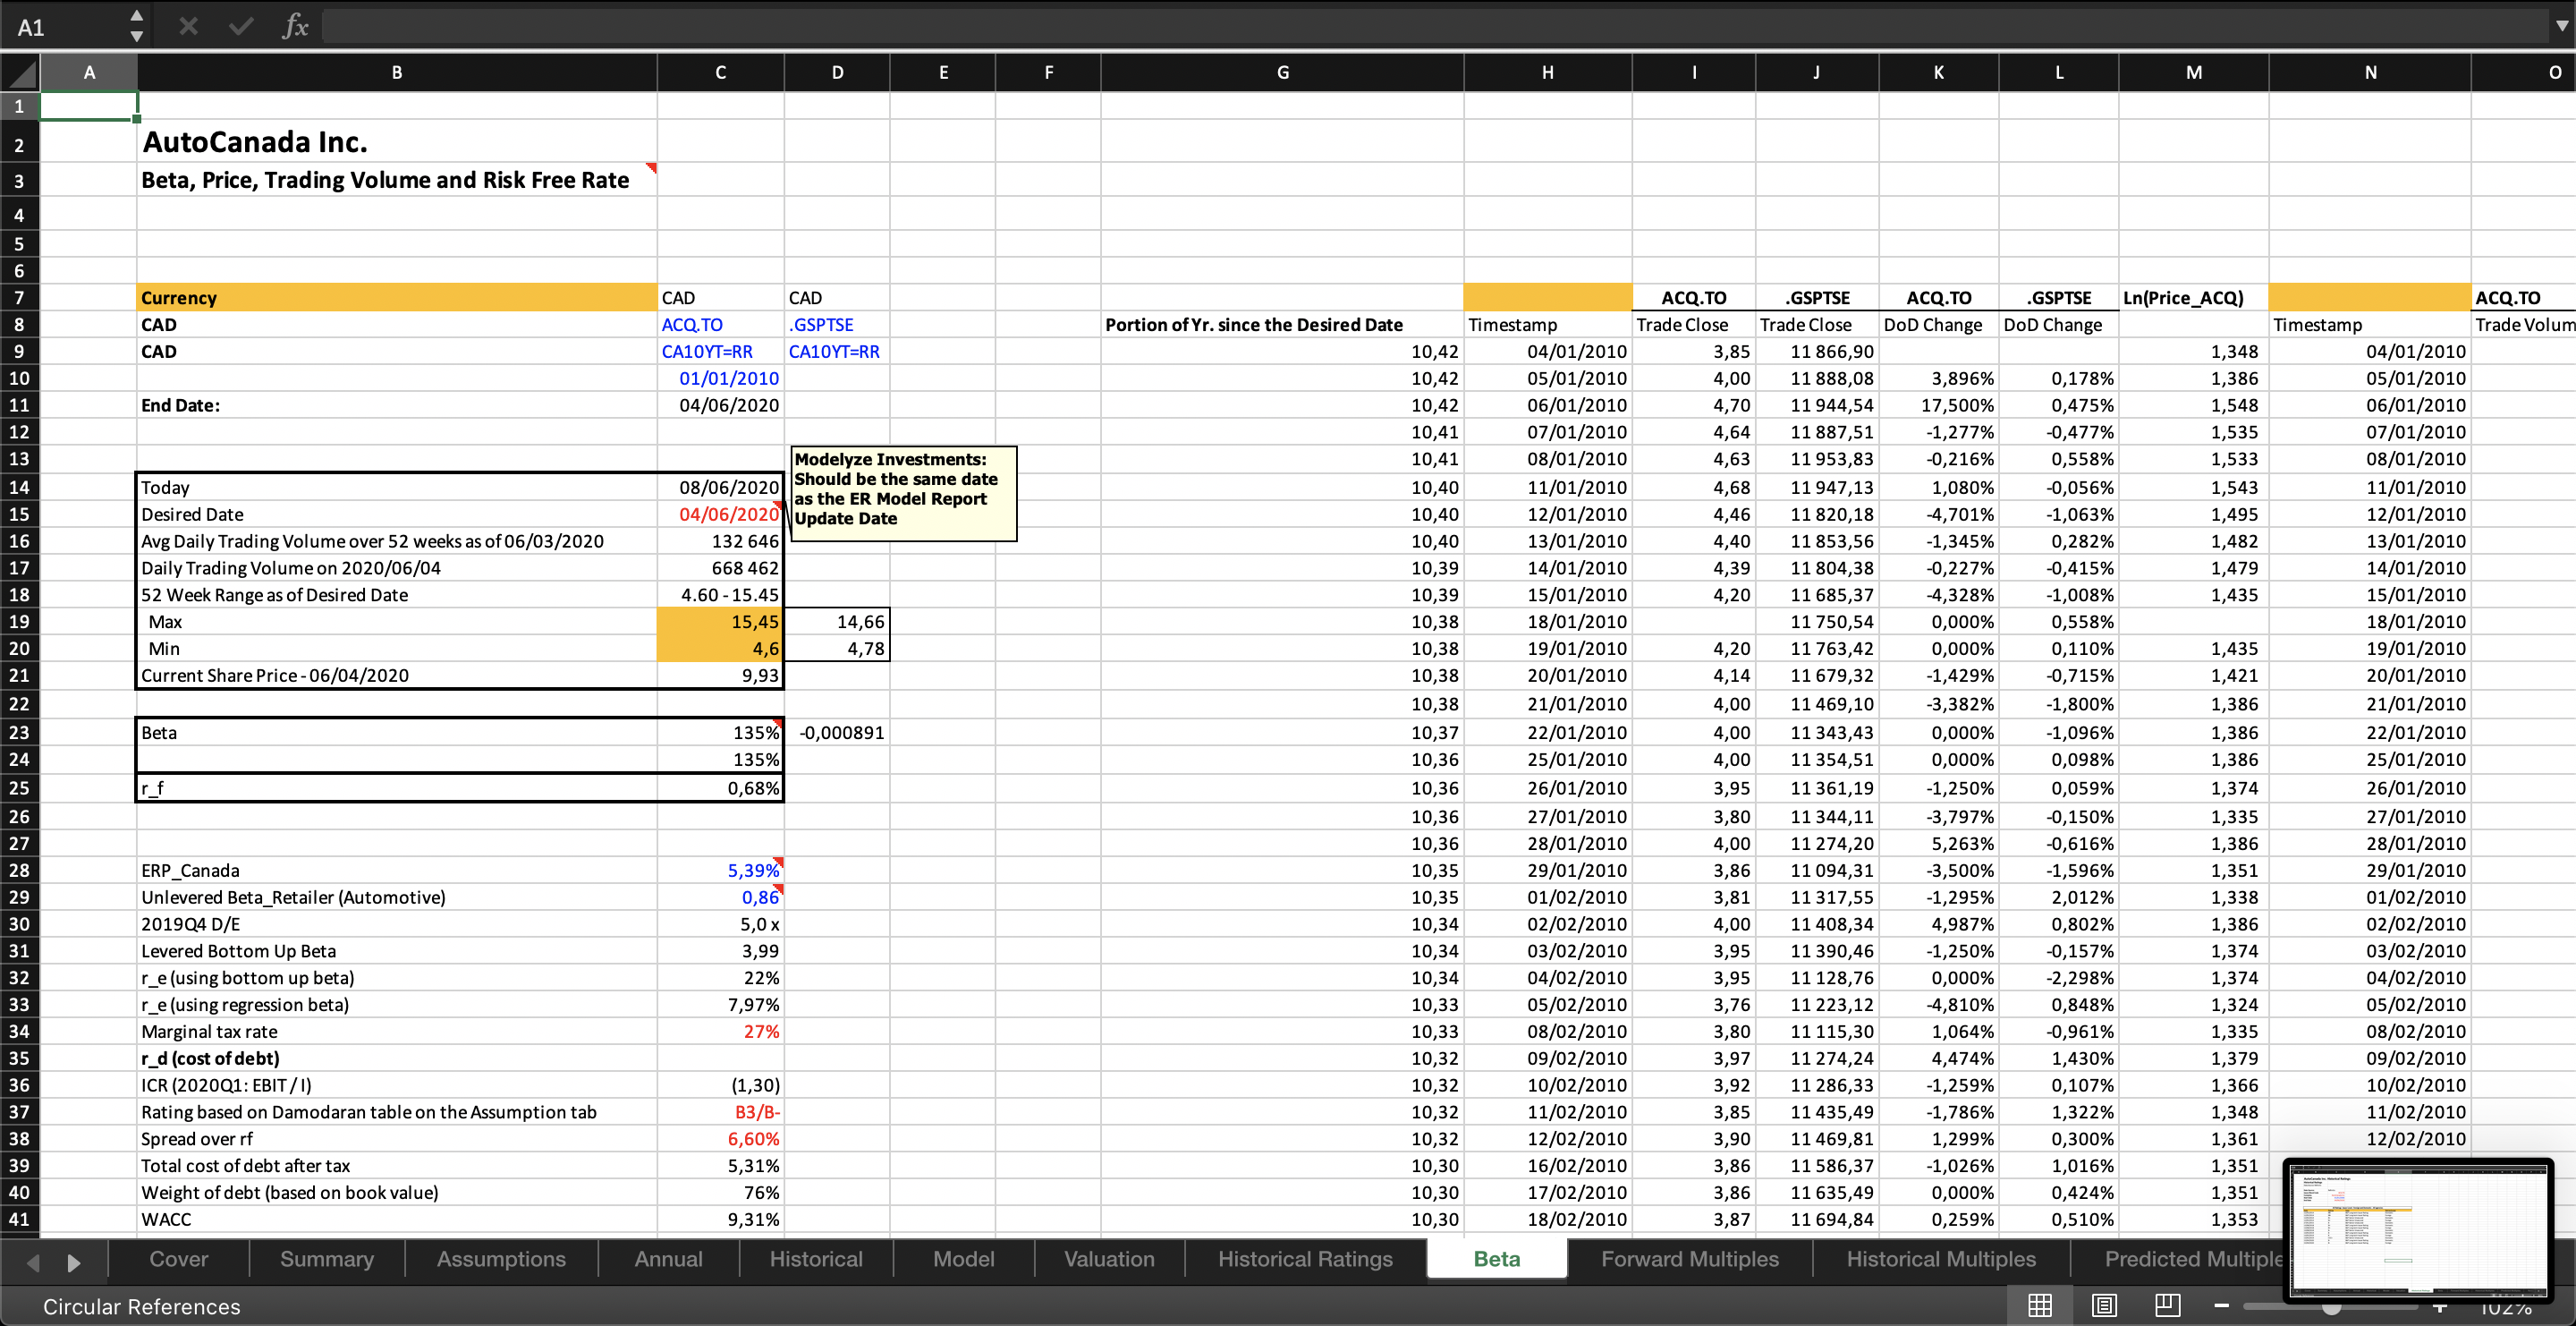Select the Beta sheet tab
The image size is (2576, 1326).
(x=1497, y=1259)
